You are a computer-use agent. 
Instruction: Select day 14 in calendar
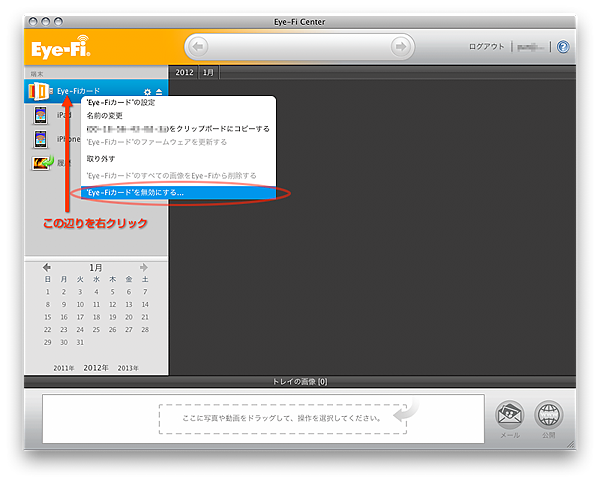145,305
